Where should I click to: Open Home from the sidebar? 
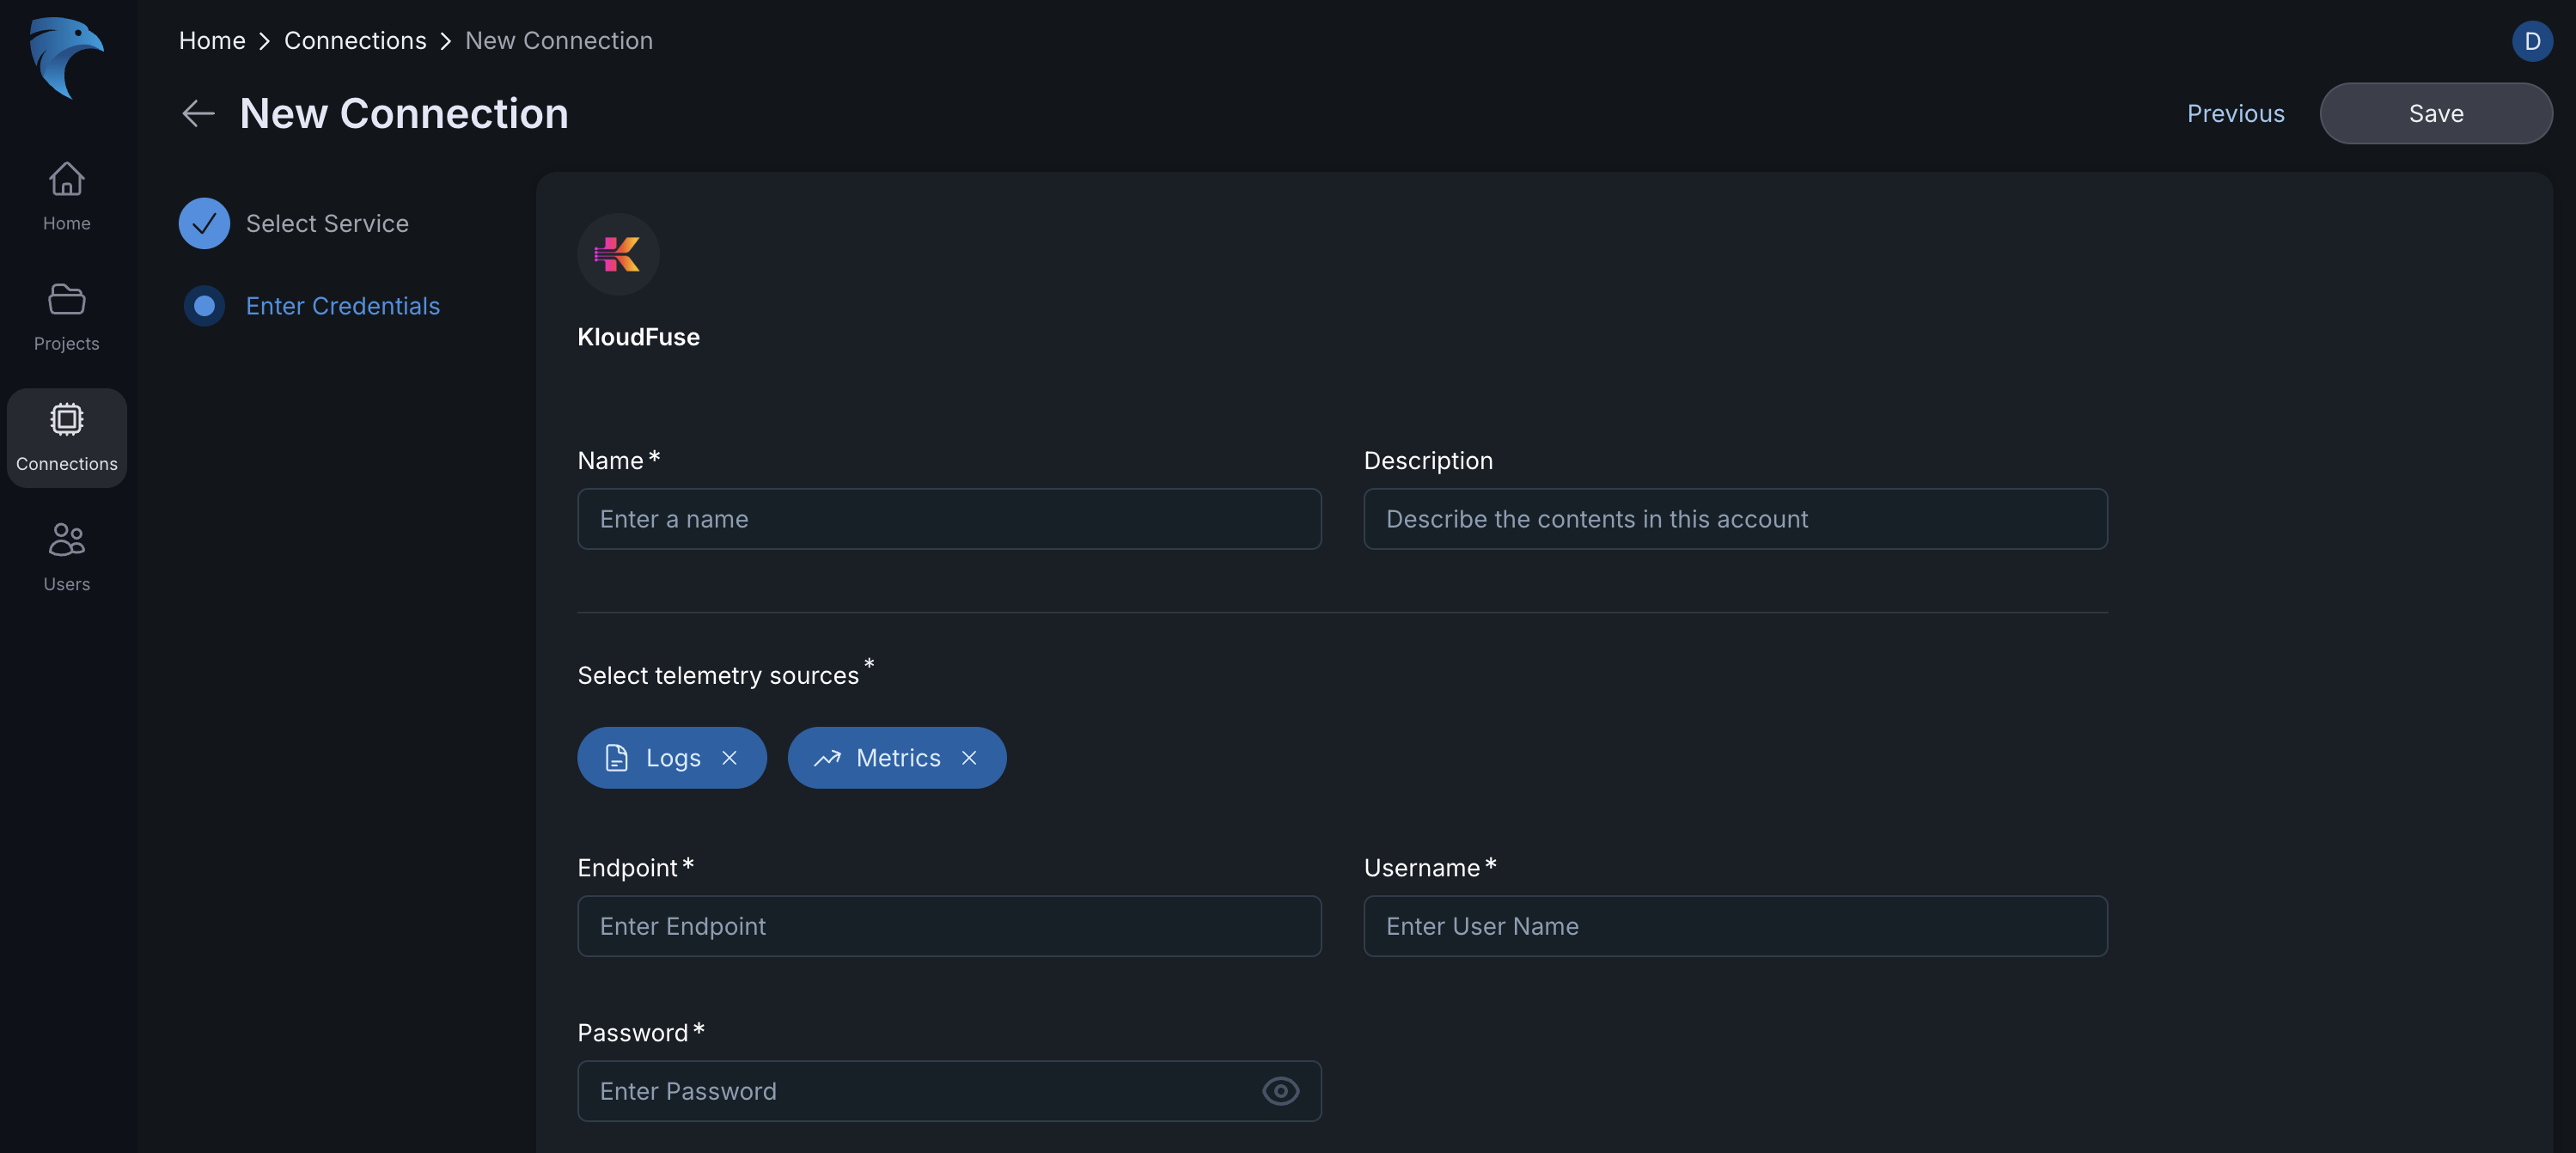point(66,197)
